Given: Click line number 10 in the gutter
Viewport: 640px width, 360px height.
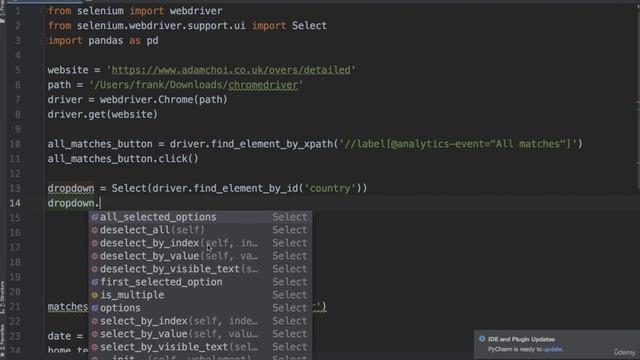Looking at the screenshot, I should coord(15,144).
